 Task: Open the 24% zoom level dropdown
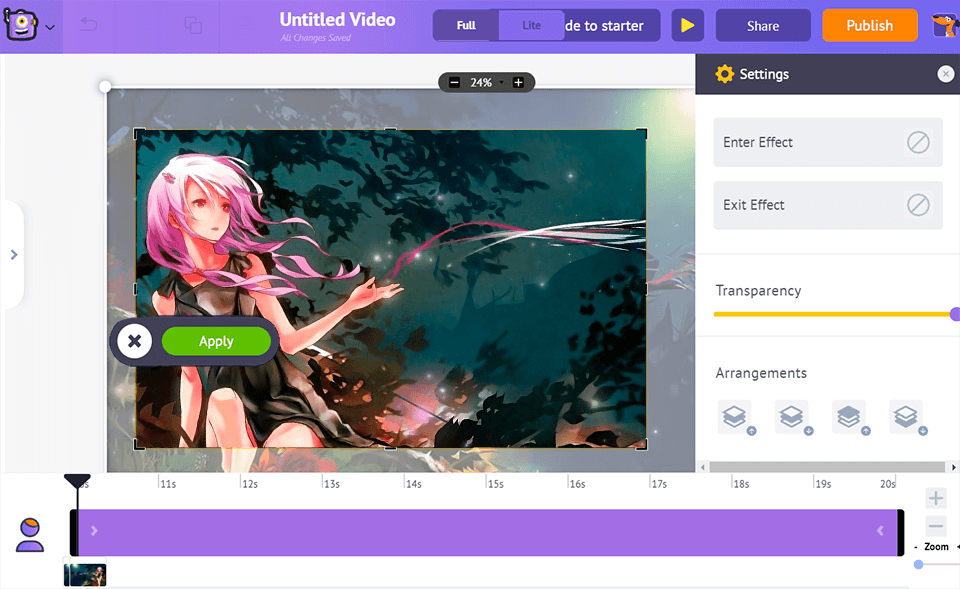[x=487, y=82]
